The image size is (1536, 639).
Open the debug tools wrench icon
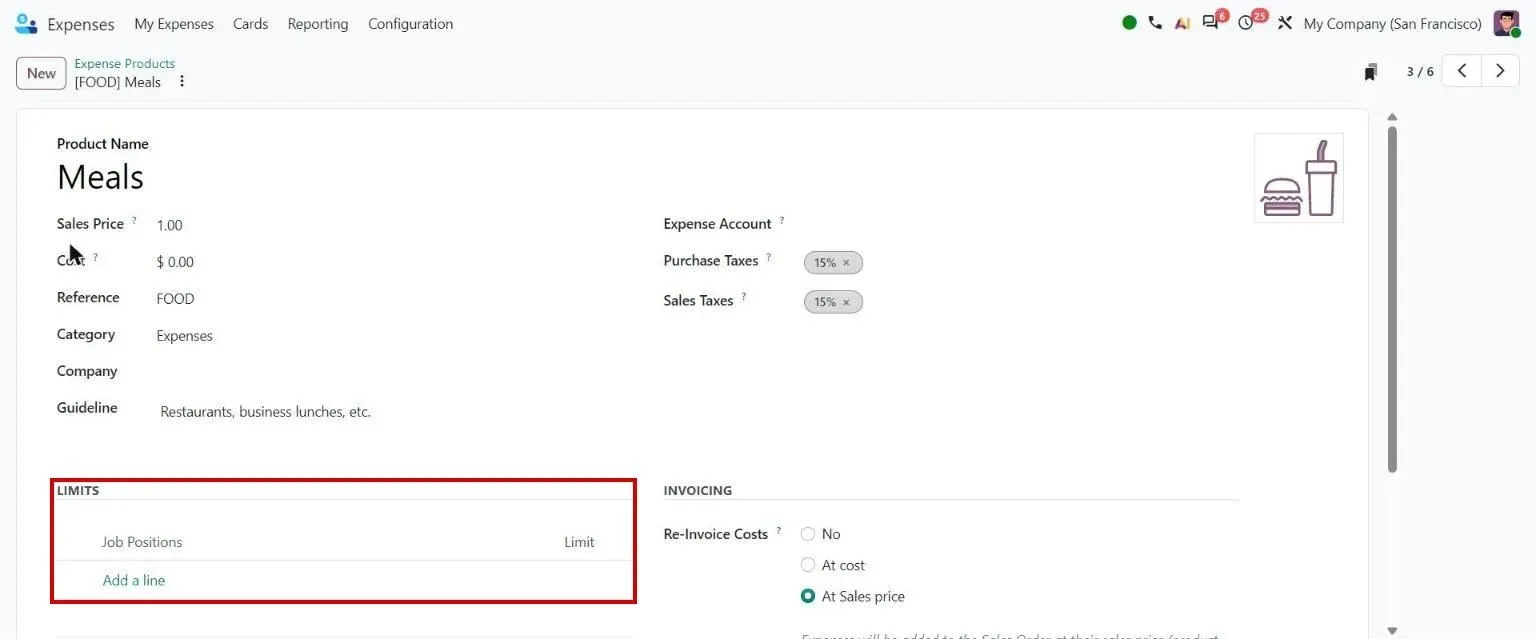(1285, 23)
